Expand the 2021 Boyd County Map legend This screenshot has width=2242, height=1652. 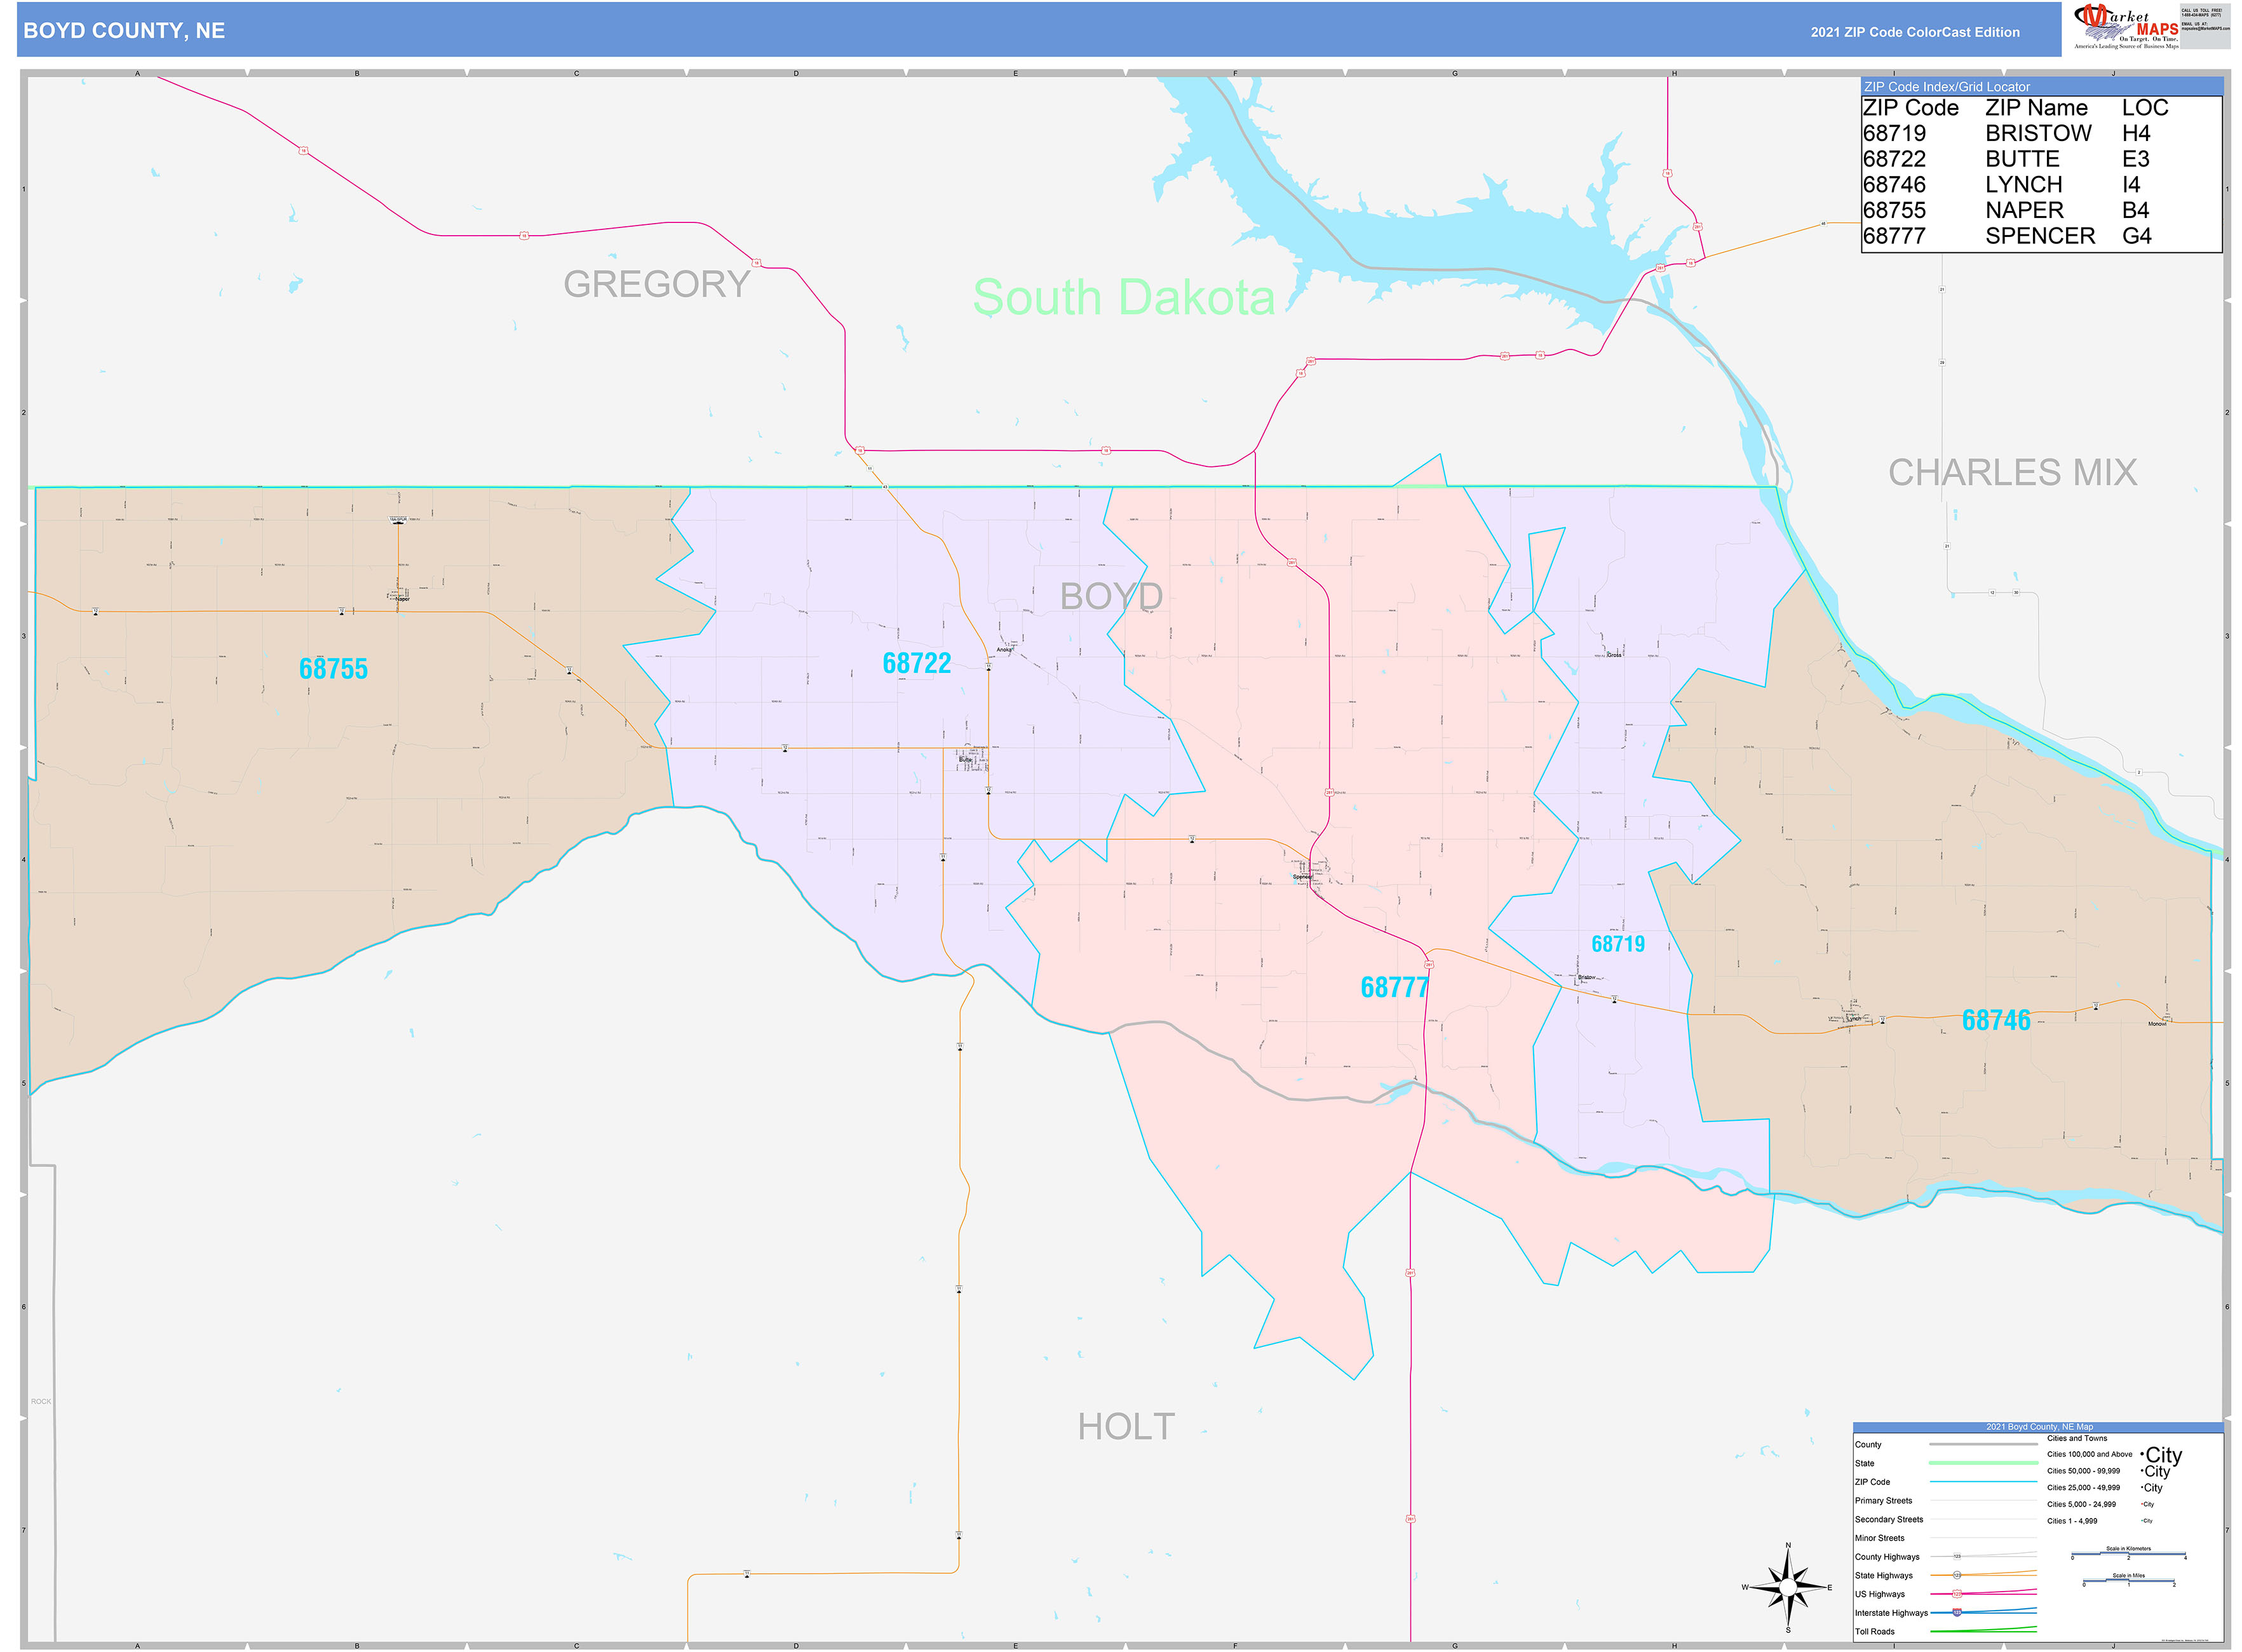pyautogui.click(x=2040, y=1427)
